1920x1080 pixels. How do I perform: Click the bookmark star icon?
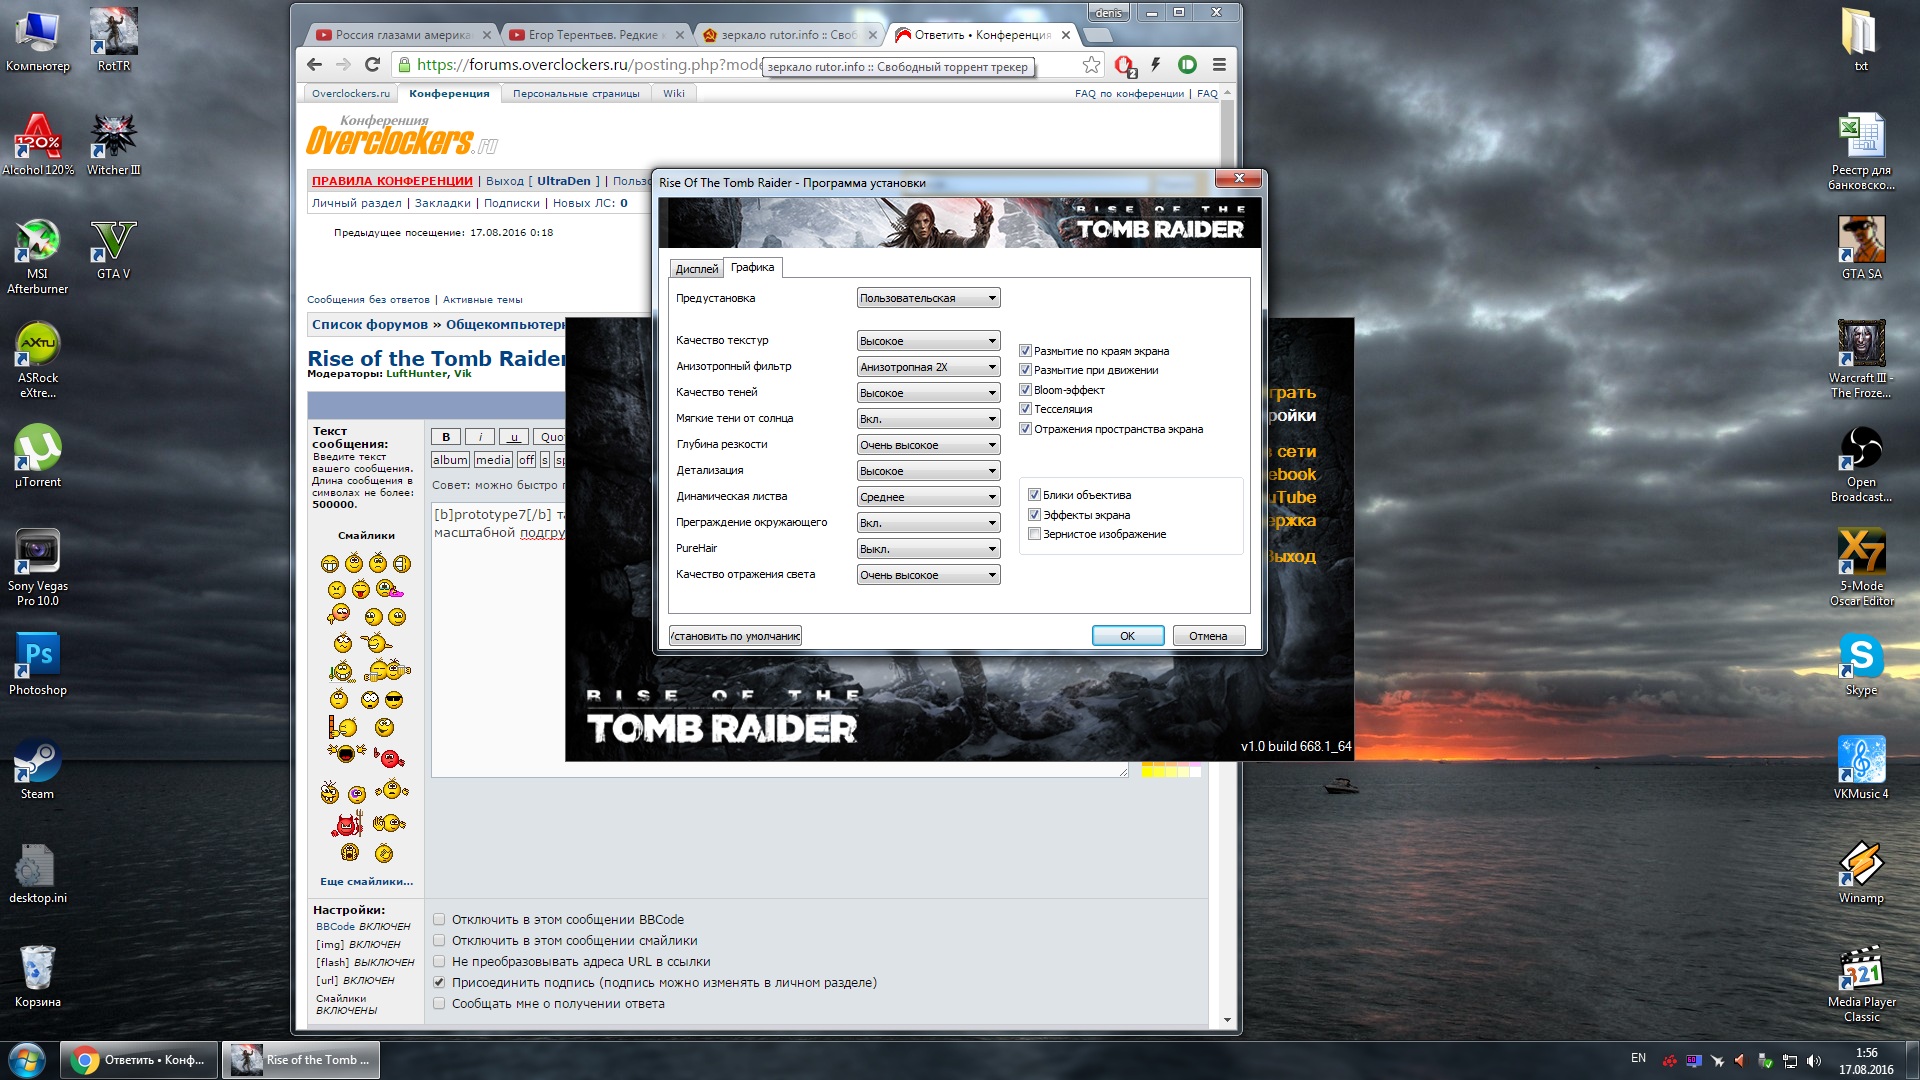pos(1091,65)
